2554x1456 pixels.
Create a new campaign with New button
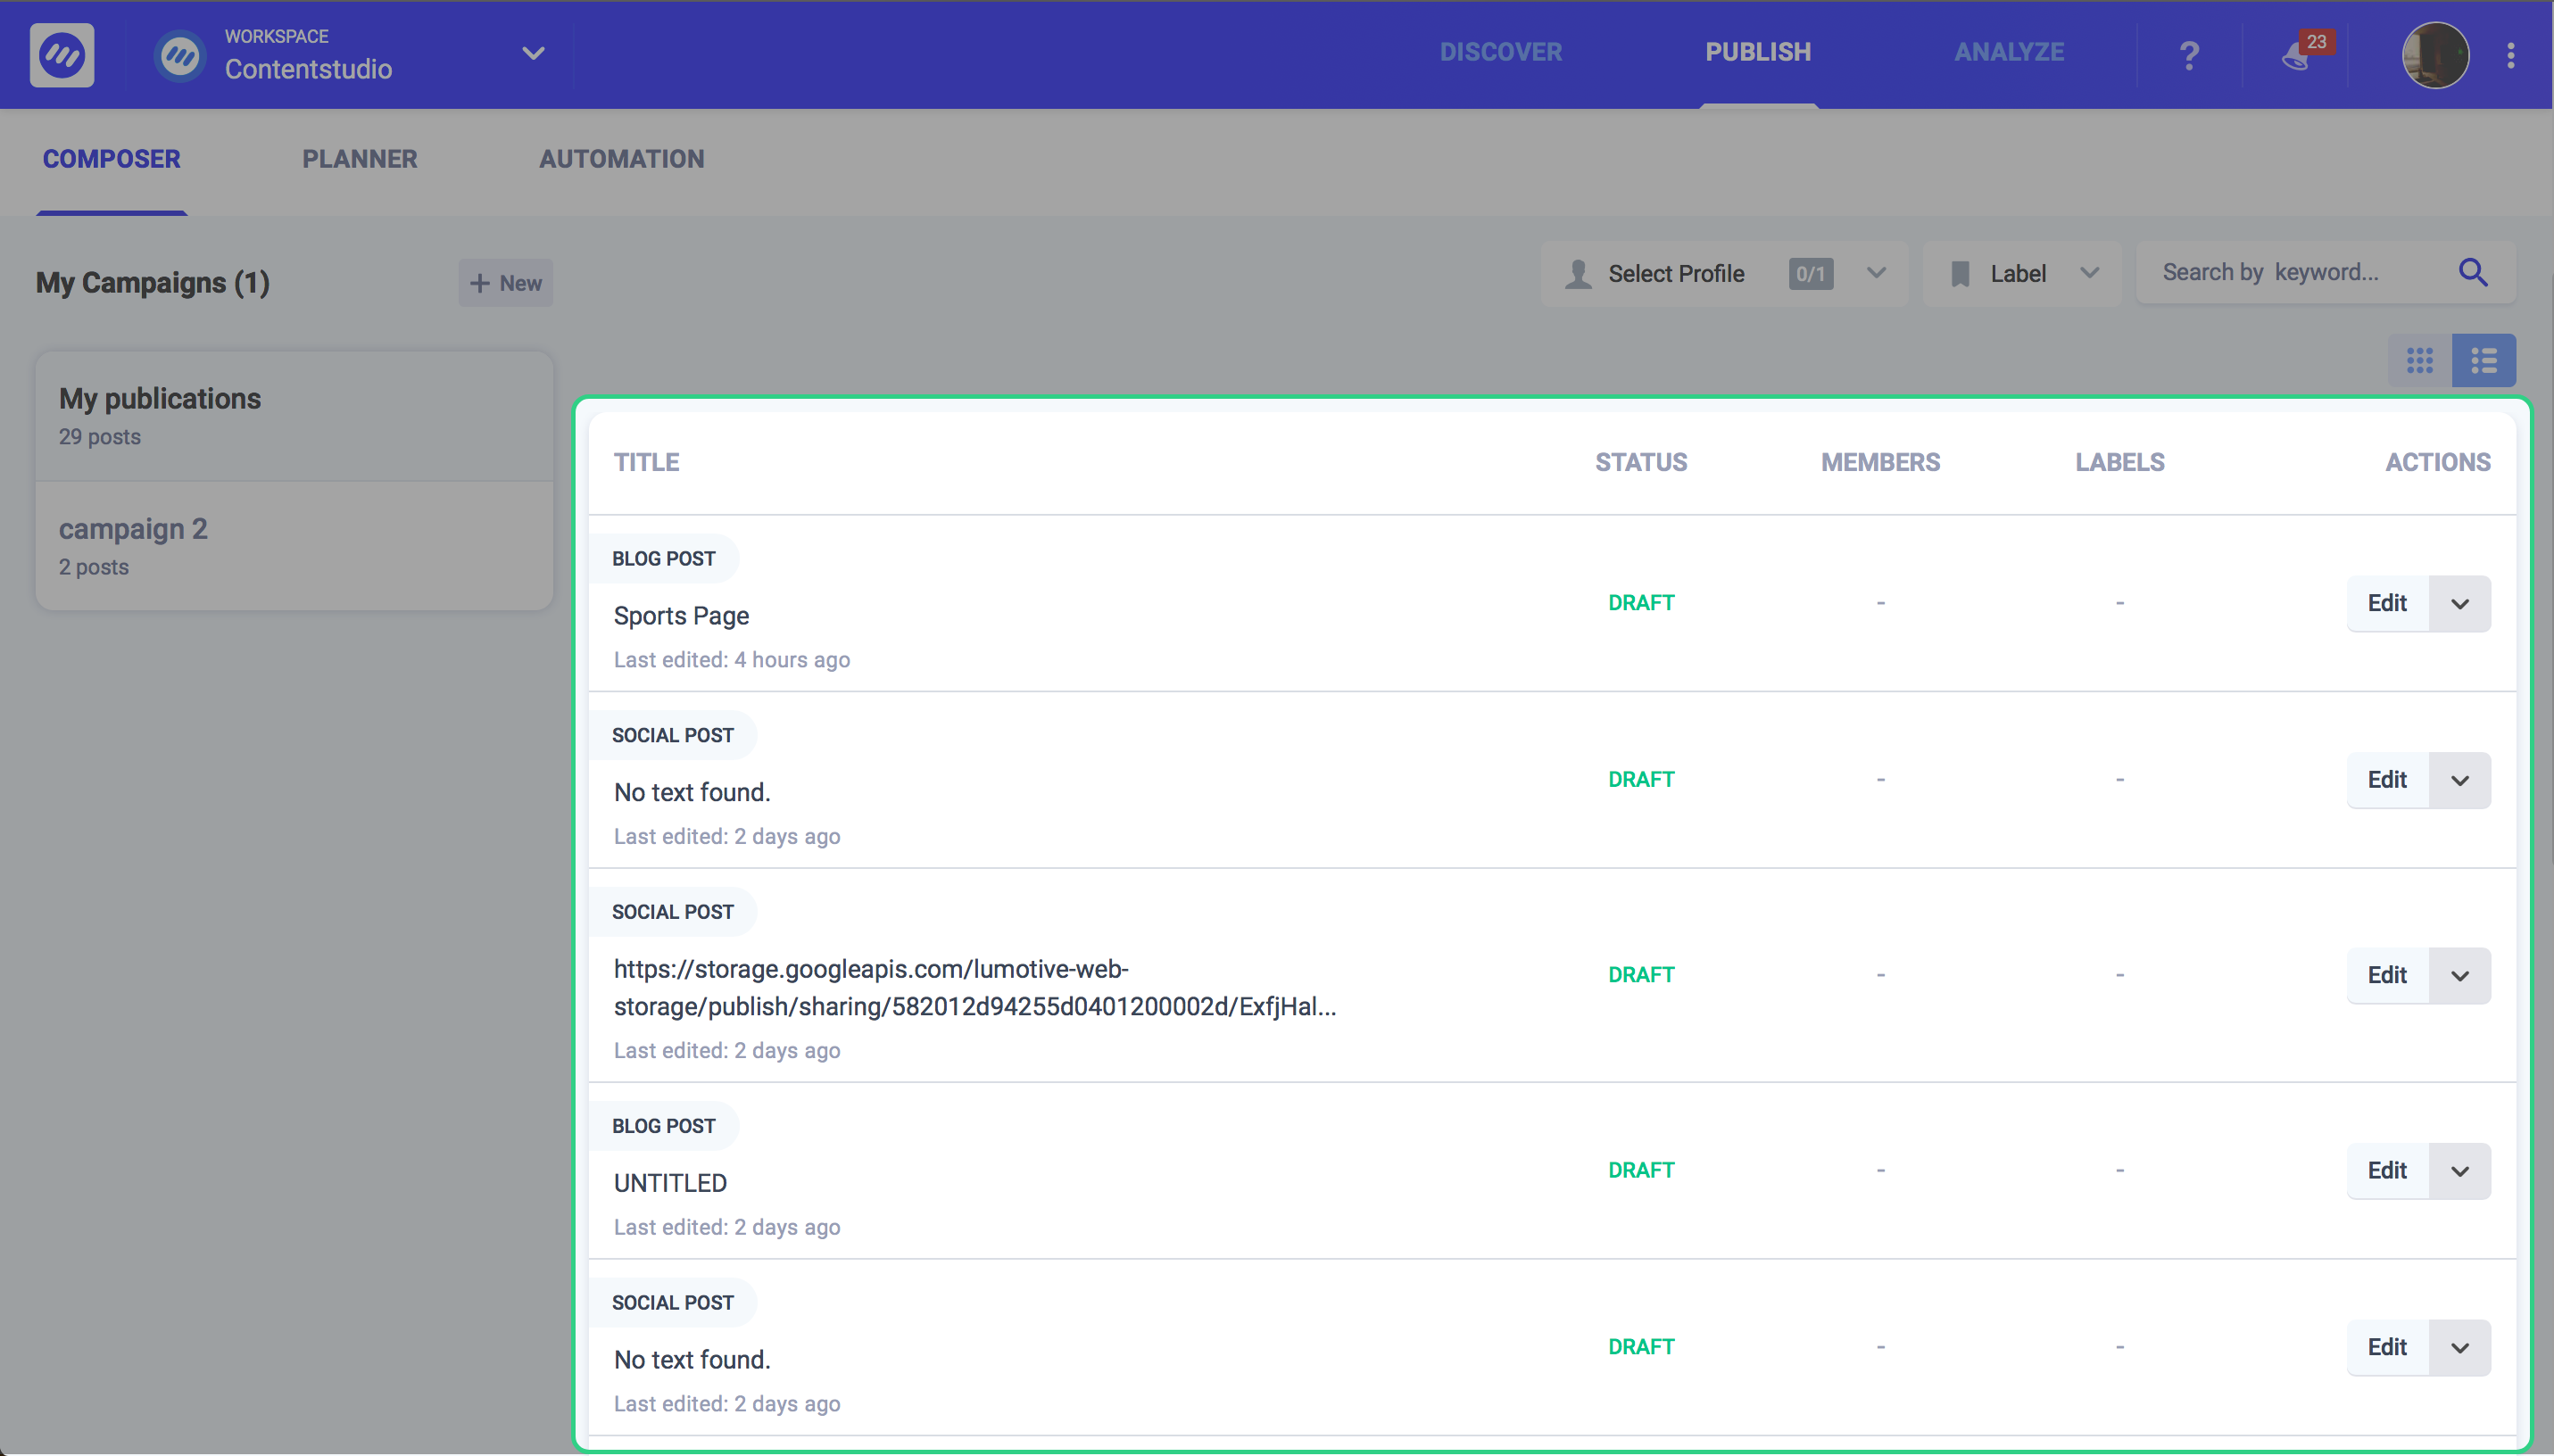click(x=506, y=283)
